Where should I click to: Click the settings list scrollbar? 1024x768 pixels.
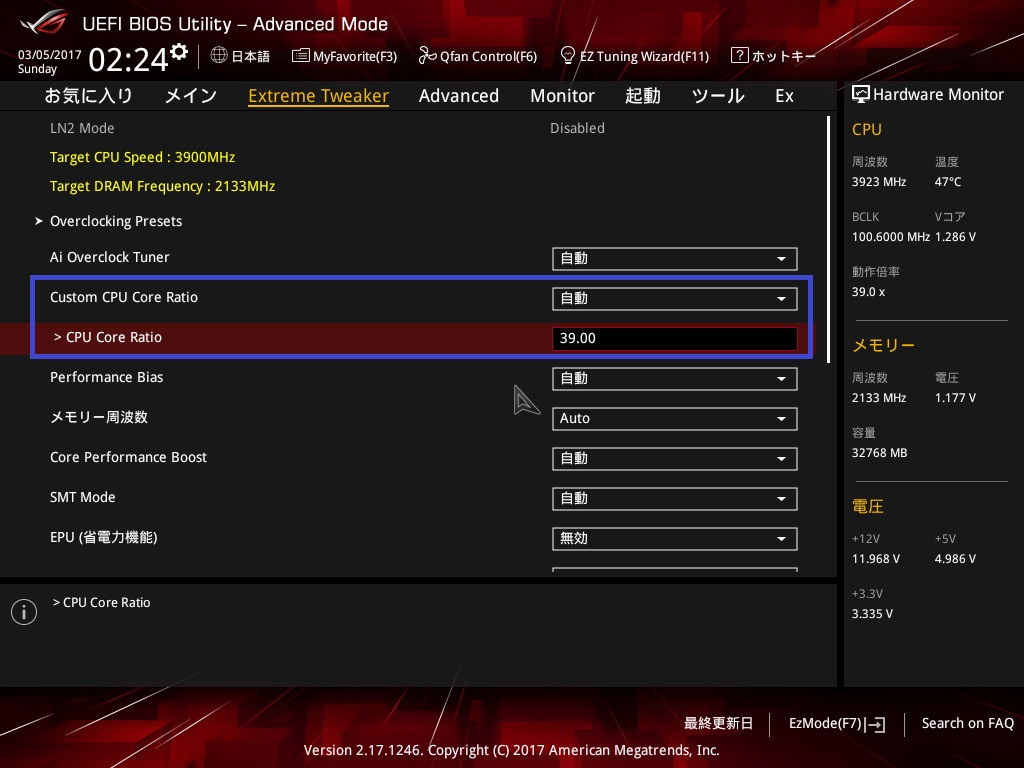[x=828, y=239]
